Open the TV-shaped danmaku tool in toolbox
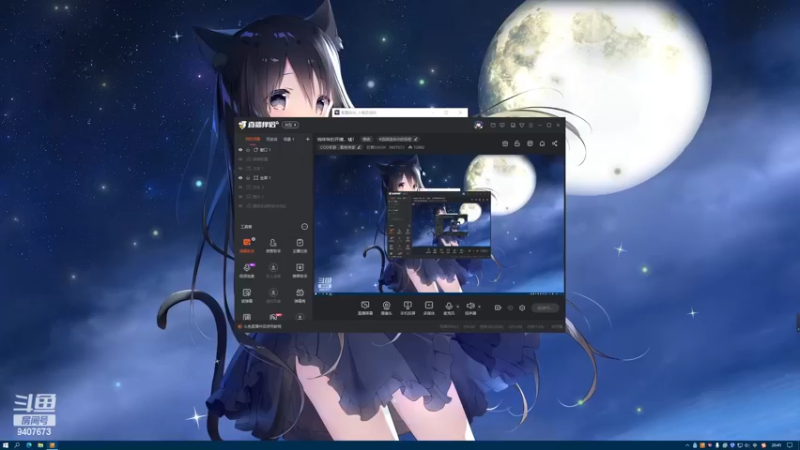 click(299, 295)
